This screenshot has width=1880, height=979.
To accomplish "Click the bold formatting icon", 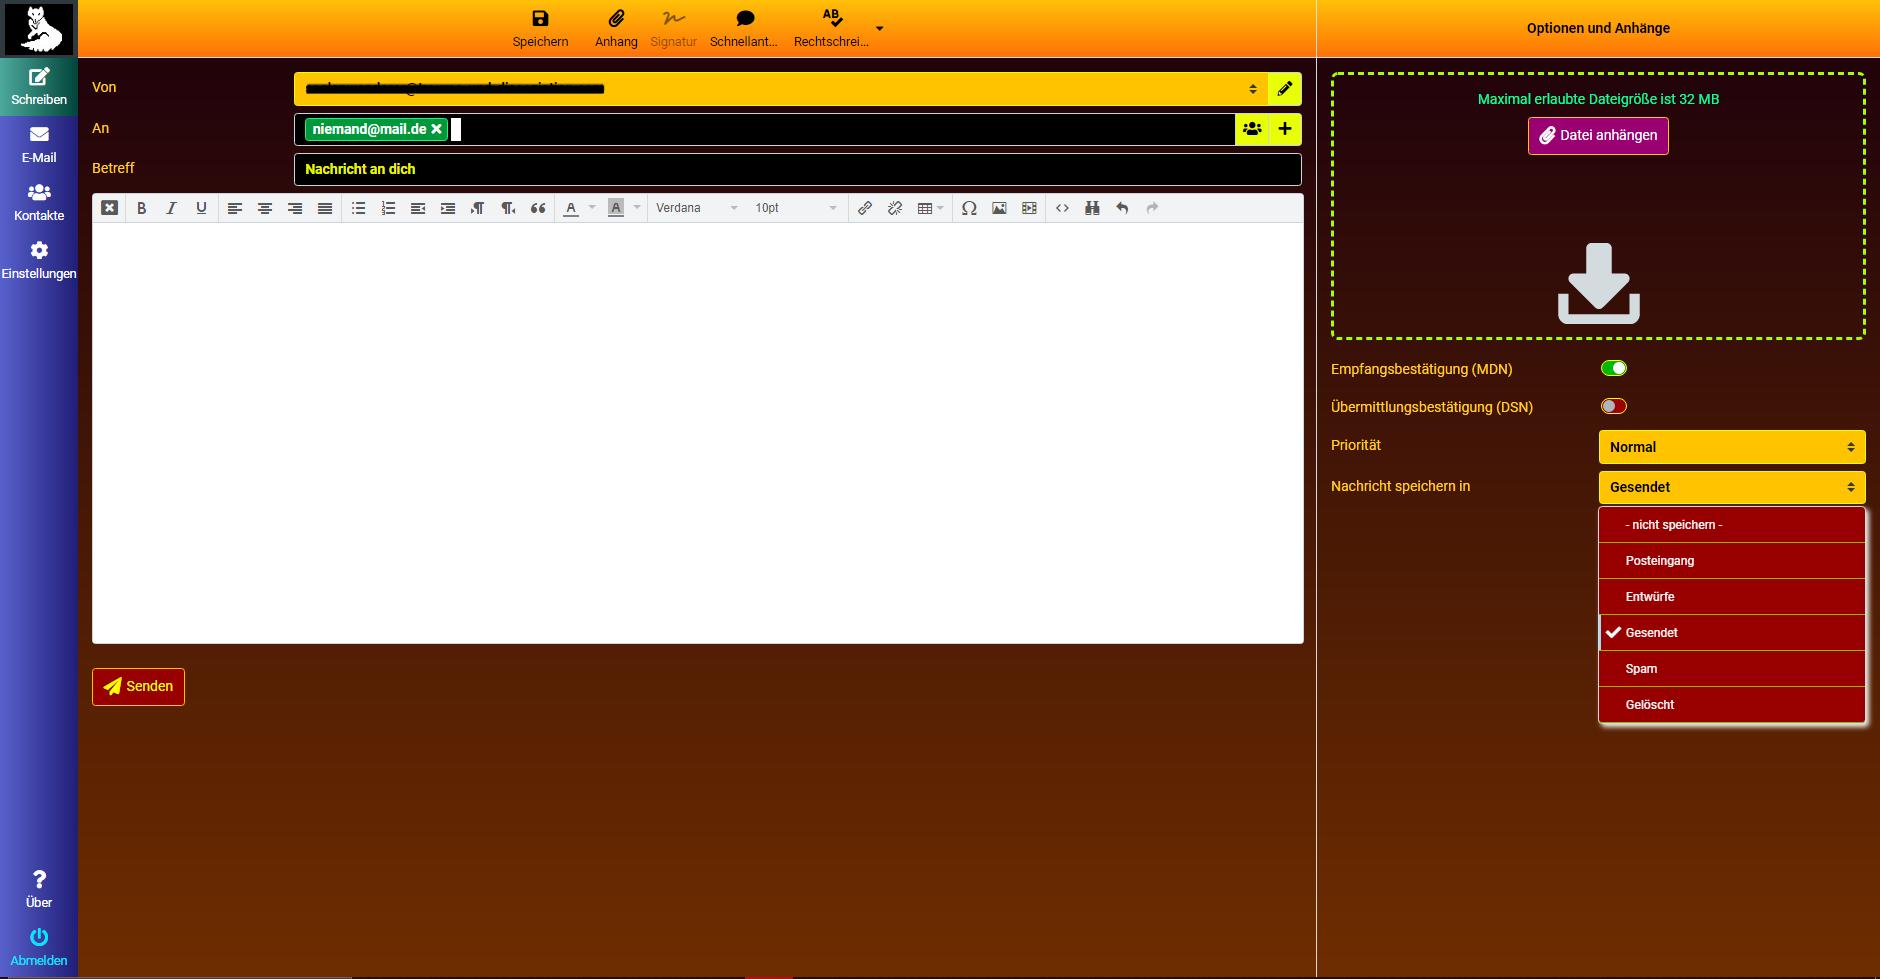I will [x=142, y=208].
